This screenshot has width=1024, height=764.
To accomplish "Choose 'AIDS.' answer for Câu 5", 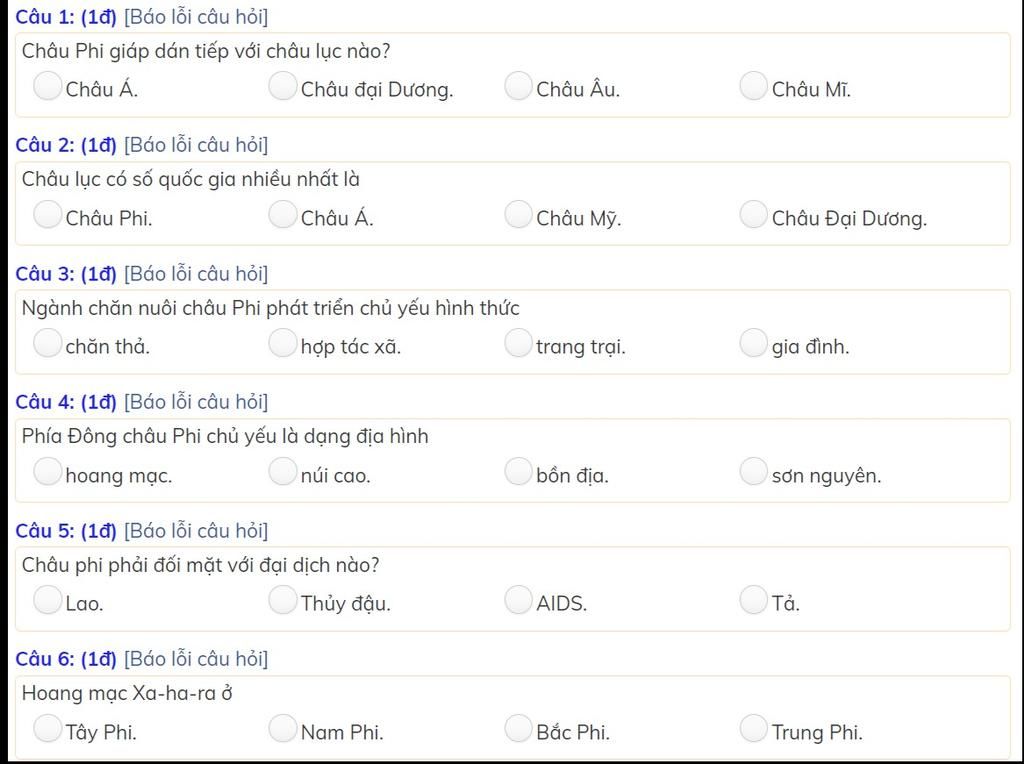I will pyautogui.click(x=518, y=599).
